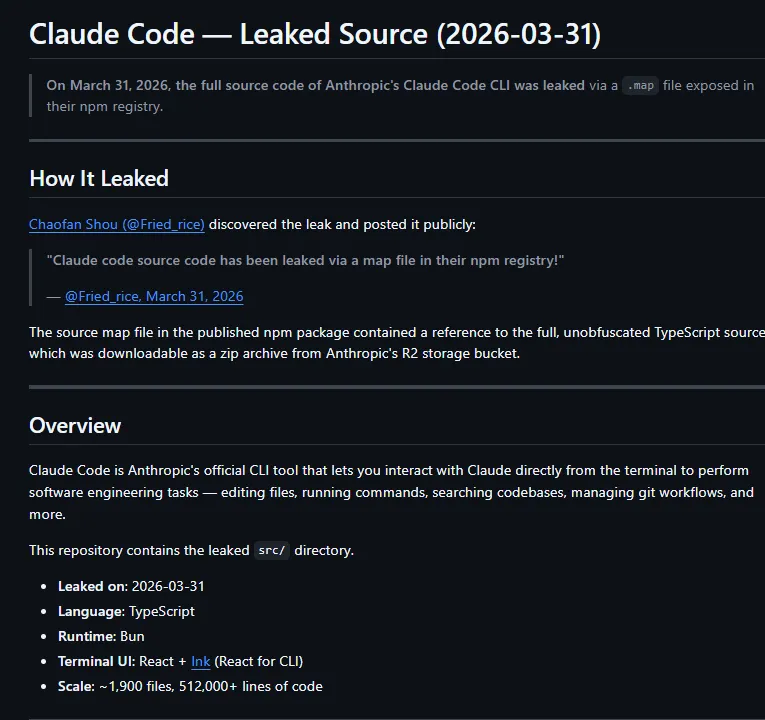Click the Claude Code overview description paragraph
The image size is (765, 720).
[391, 492]
